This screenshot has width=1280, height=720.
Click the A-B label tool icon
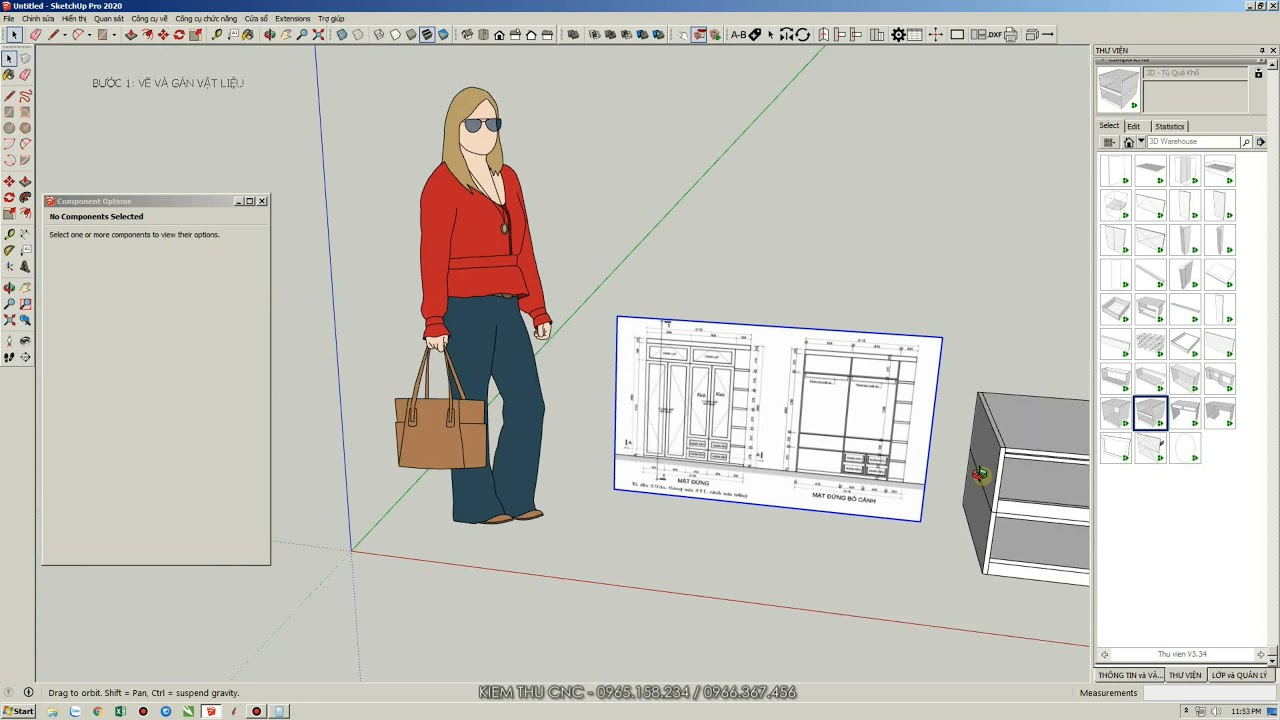point(738,34)
